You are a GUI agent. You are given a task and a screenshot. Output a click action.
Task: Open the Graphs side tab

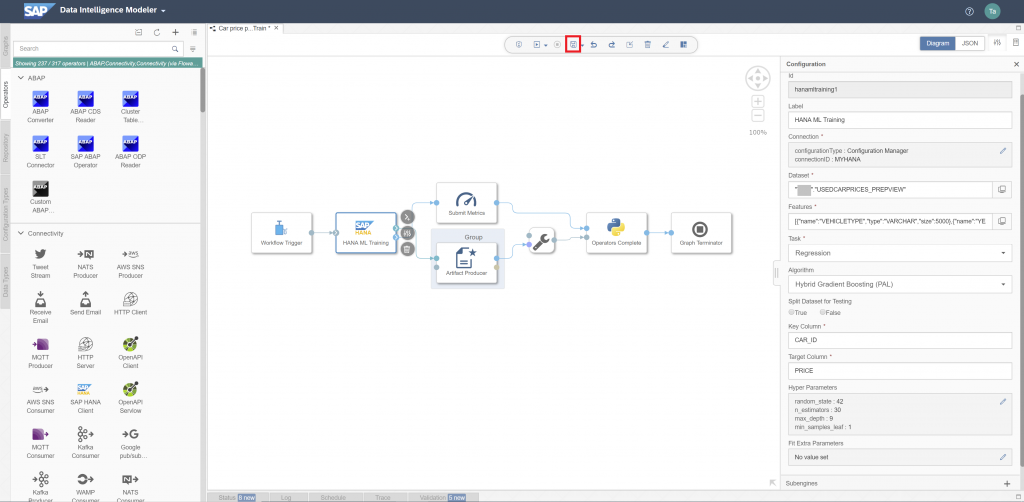coord(5,47)
